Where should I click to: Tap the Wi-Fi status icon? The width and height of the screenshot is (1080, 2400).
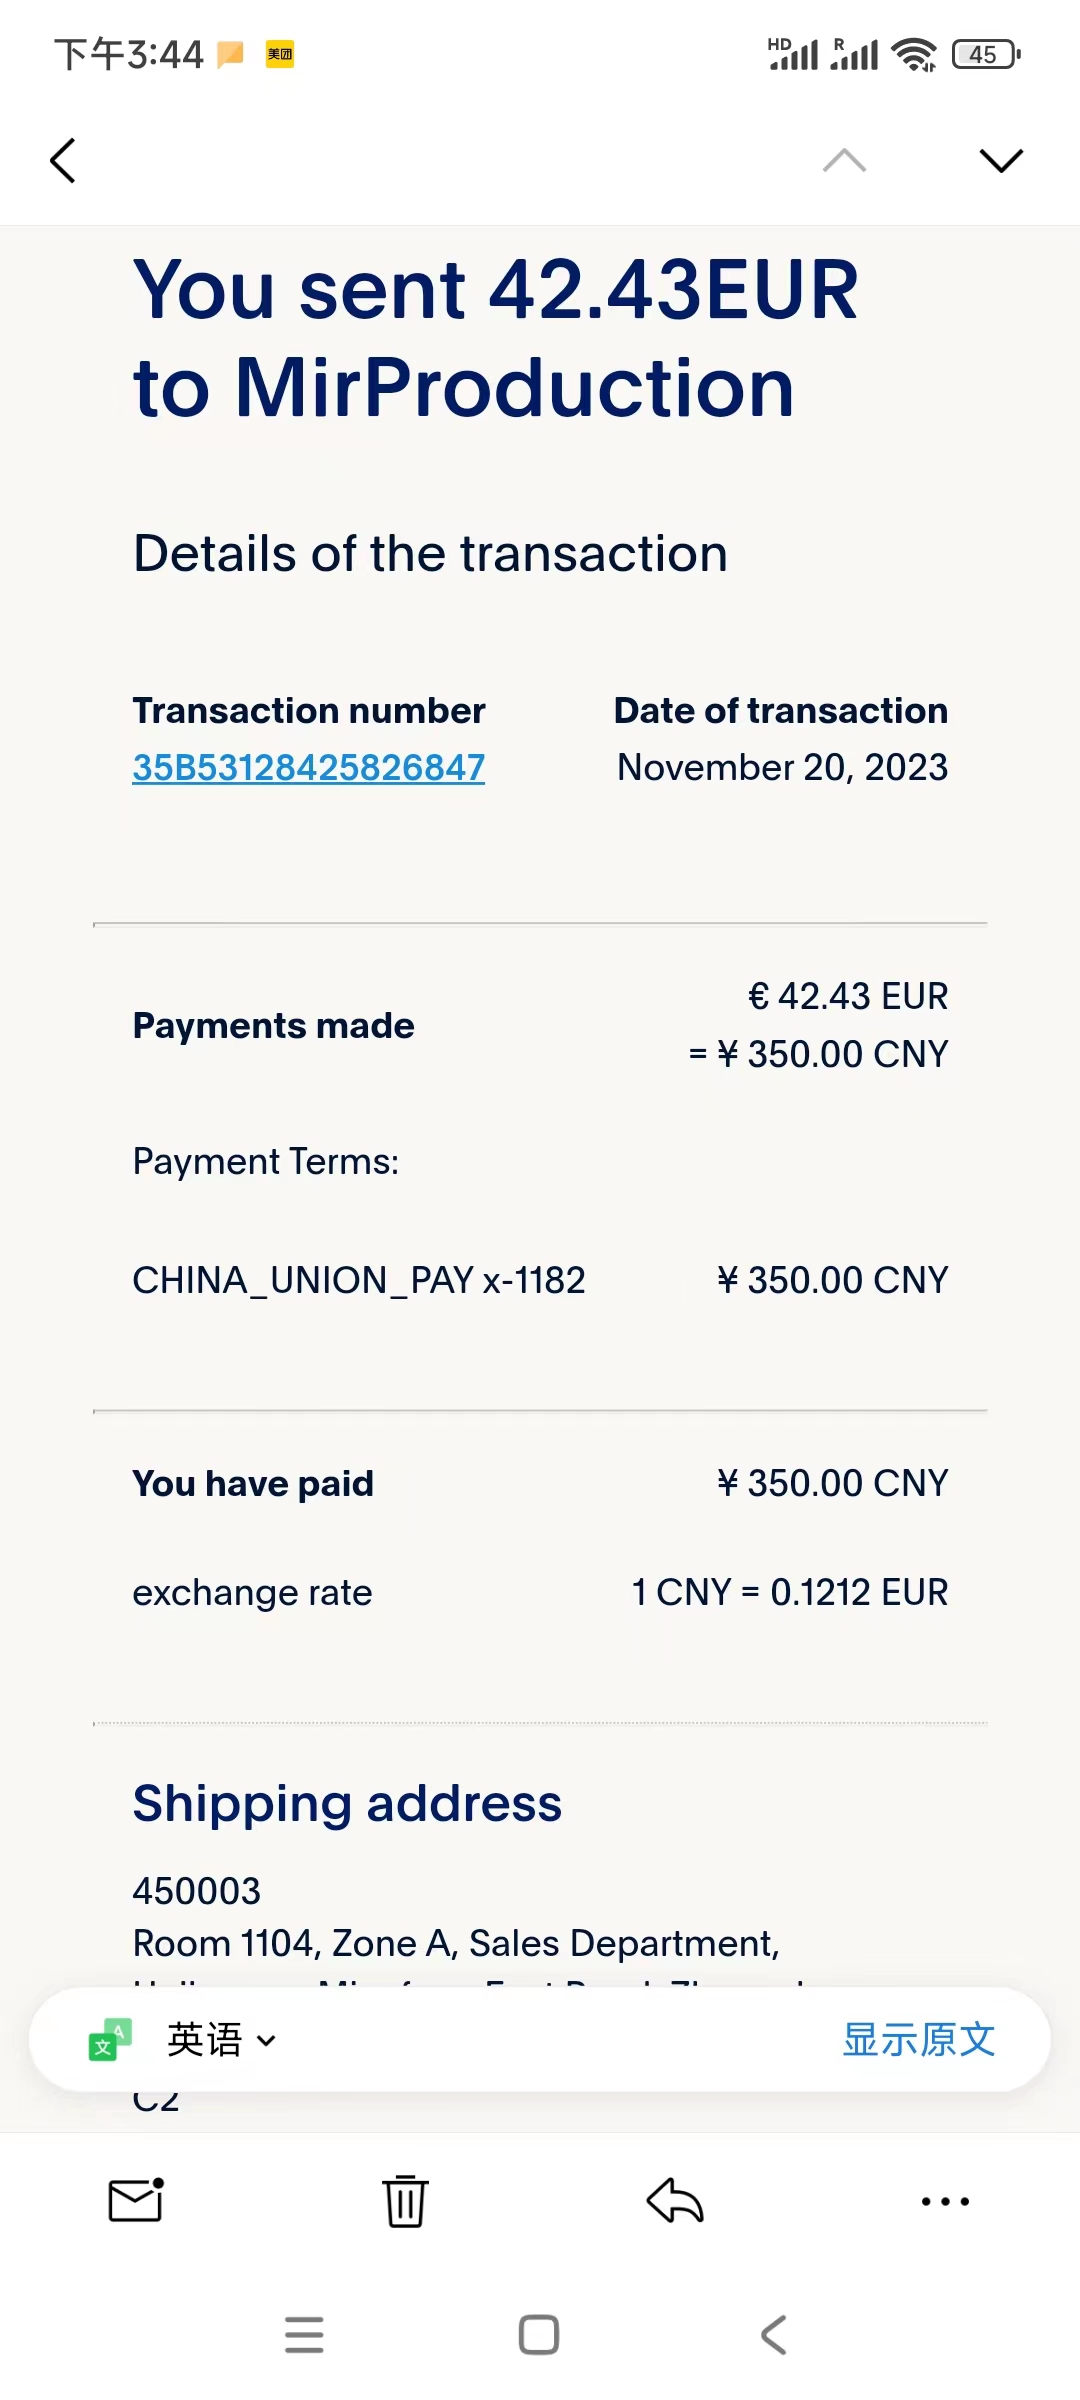coord(914,54)
